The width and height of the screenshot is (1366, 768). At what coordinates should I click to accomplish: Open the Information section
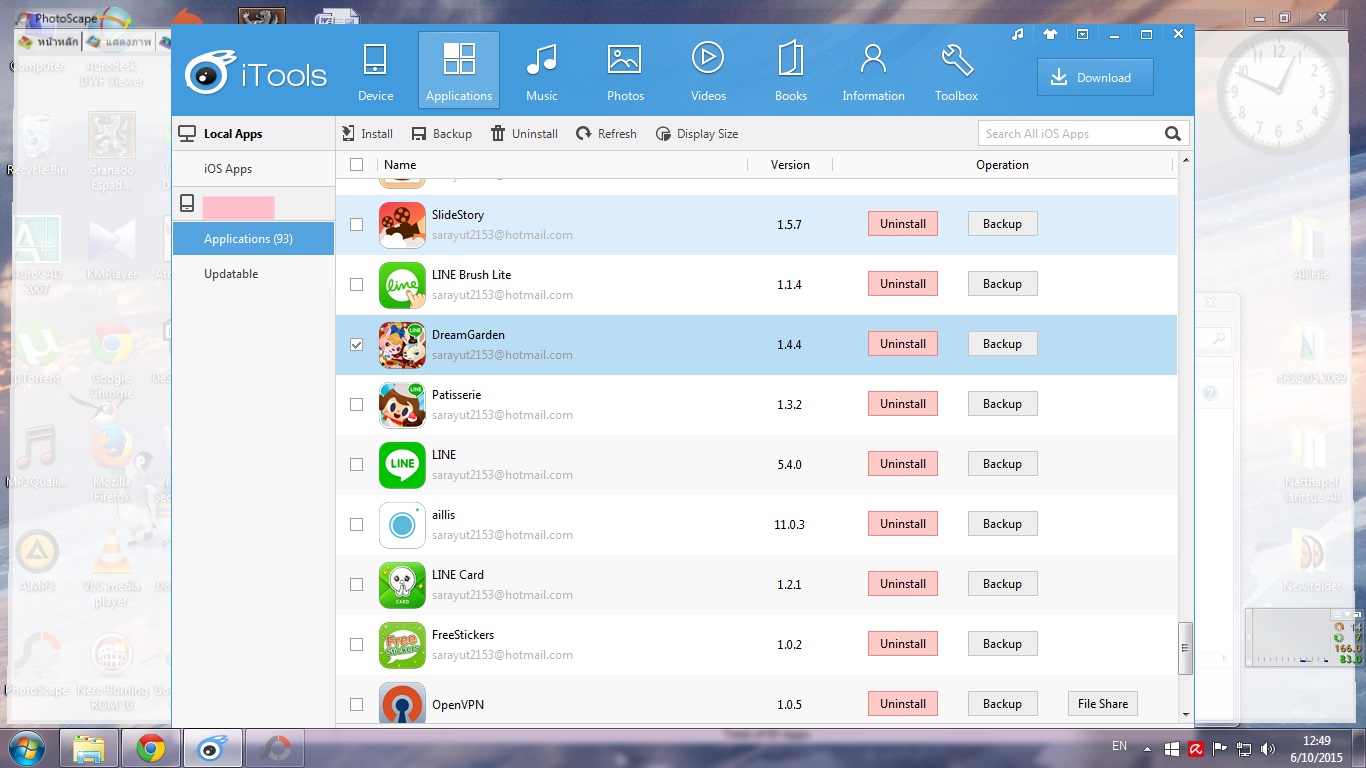tap(873, 72)
